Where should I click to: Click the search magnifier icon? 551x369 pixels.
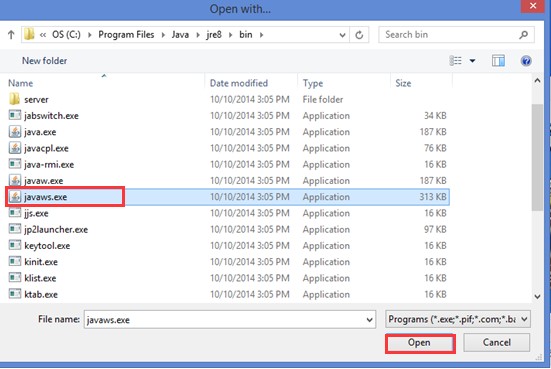524,35
